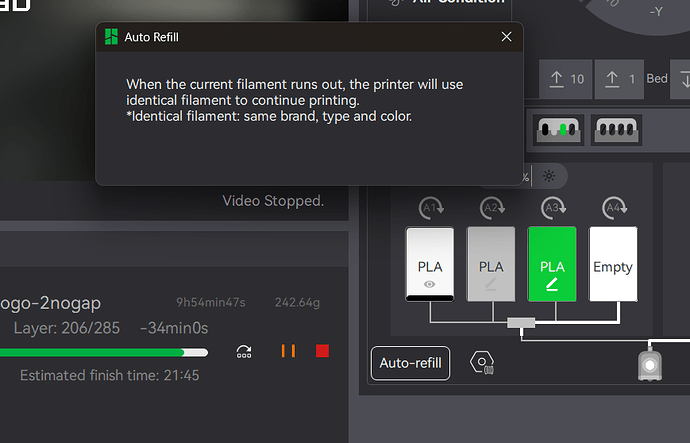
Task: Refresh A3 slot with circular arrow
Action: click(553, 208)
